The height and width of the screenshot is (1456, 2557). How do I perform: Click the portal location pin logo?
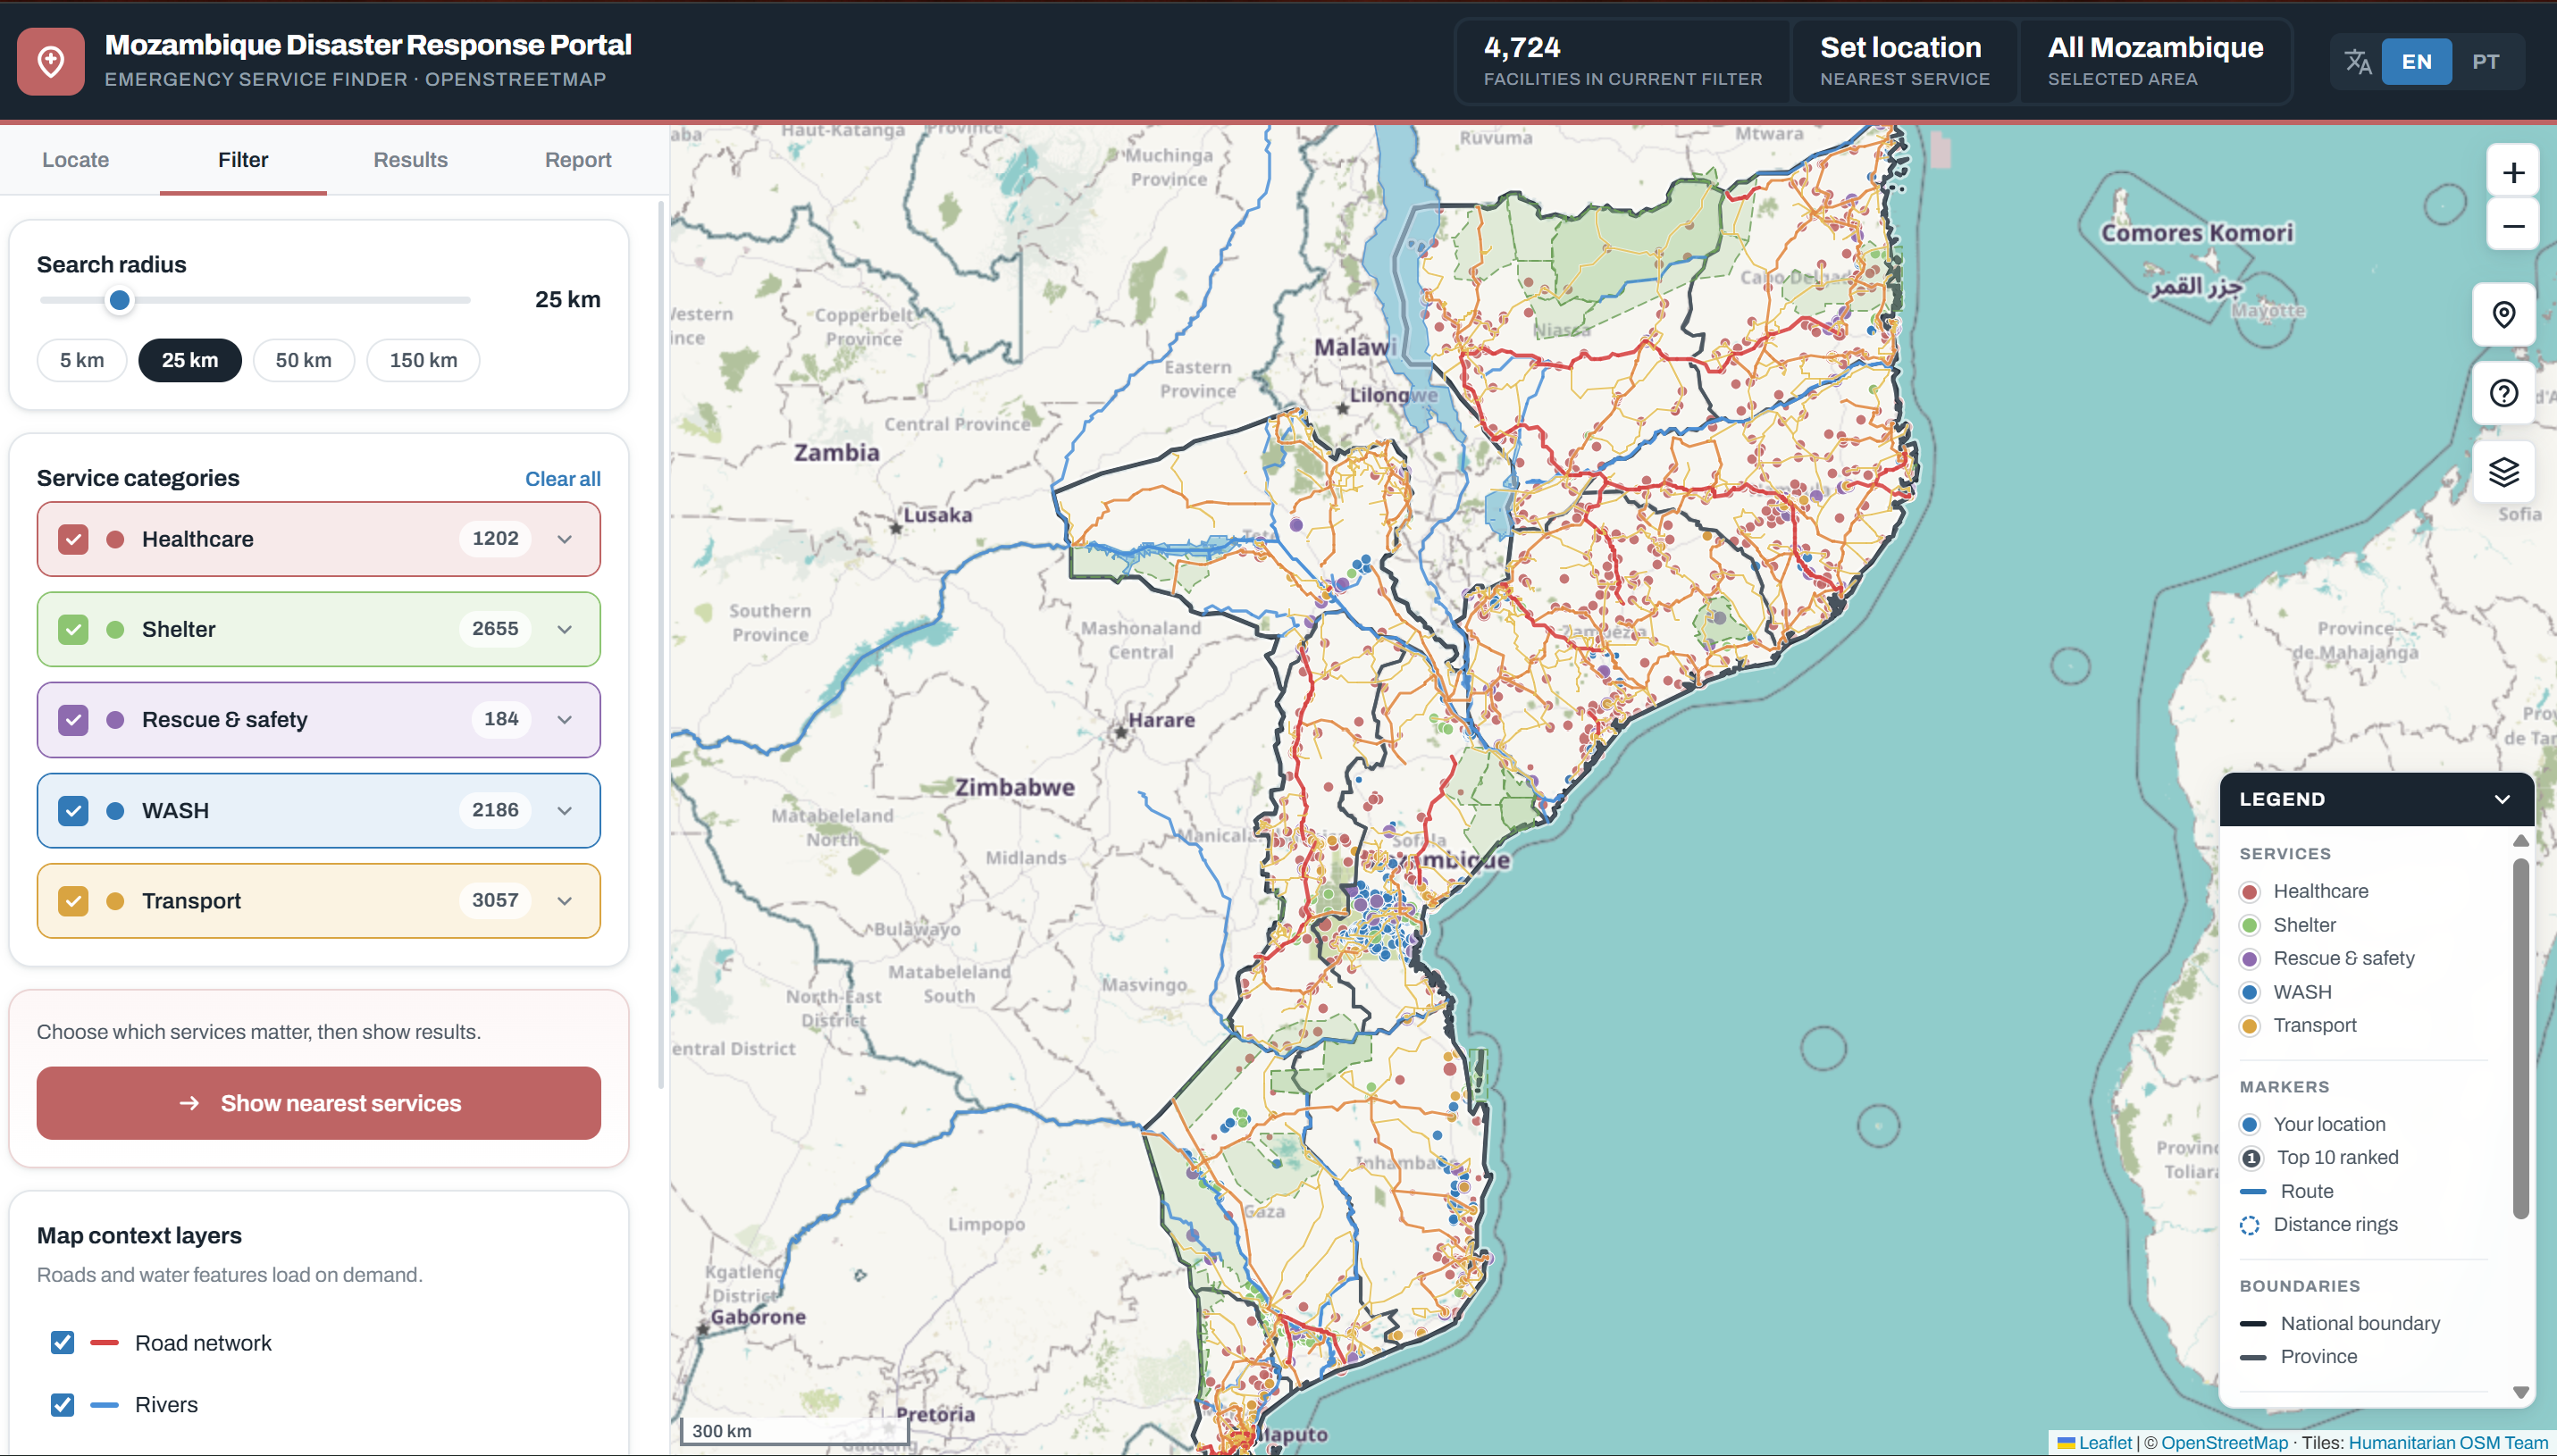pyautogui.click(x=51, y=61)
